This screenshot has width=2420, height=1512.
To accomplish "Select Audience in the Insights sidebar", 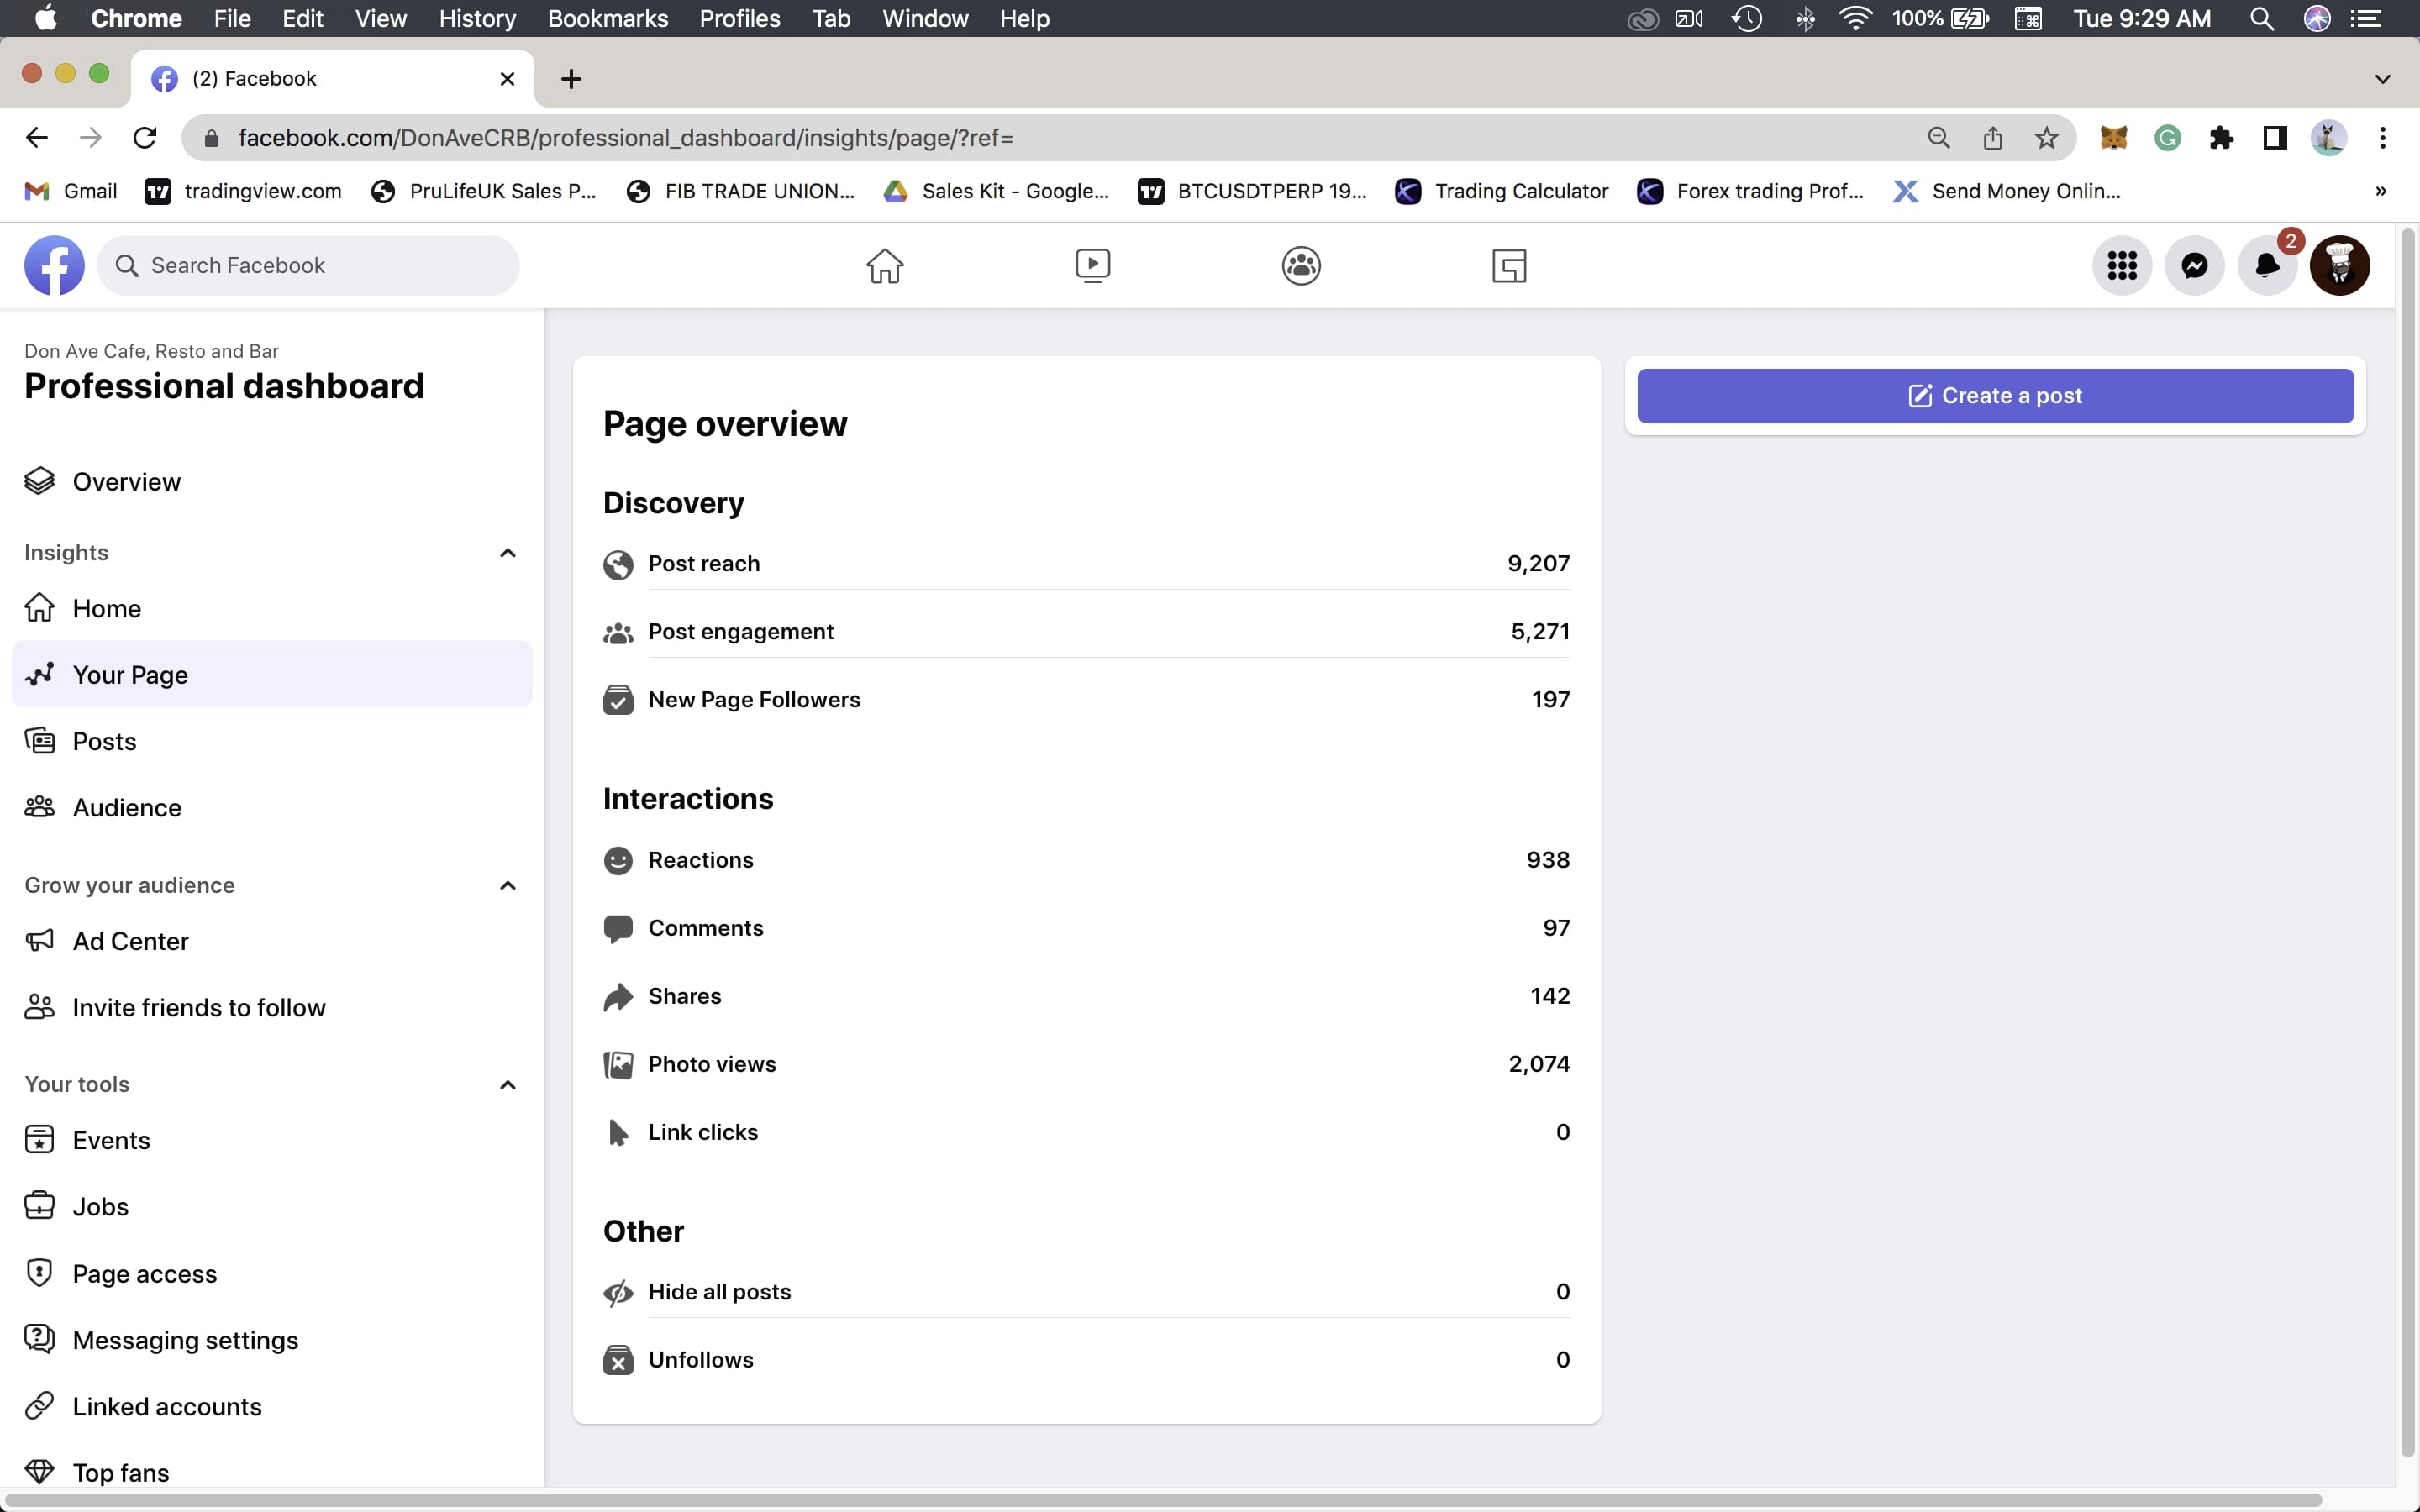I will tap(127, 808).
